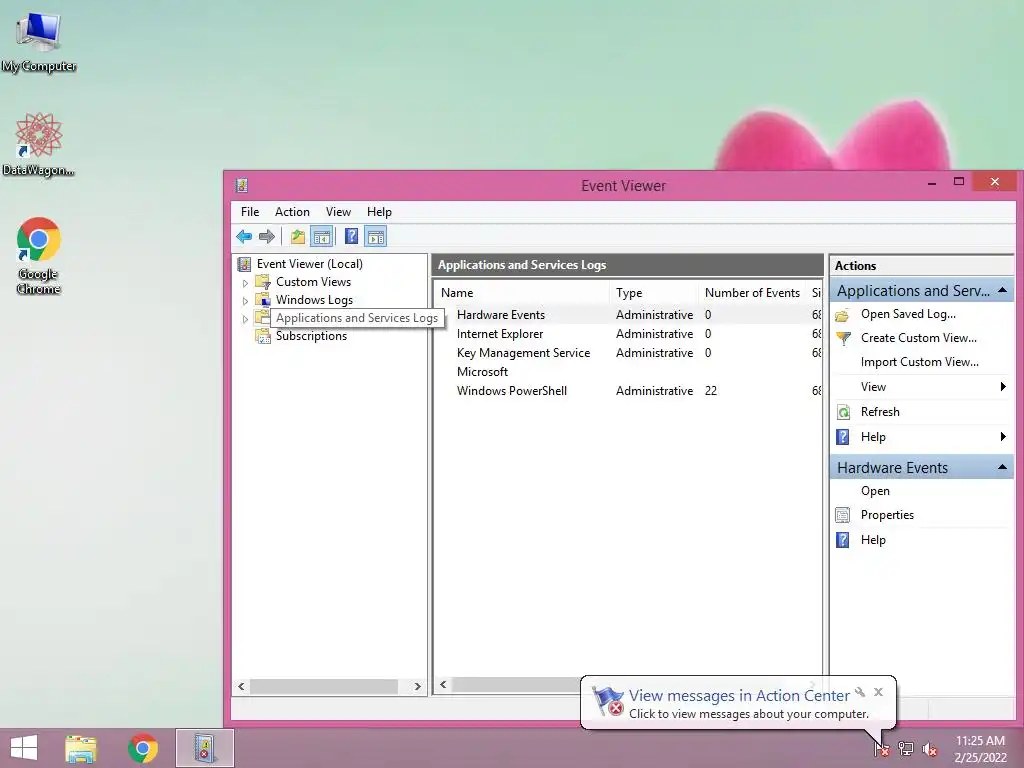The height and width of the screenshot is (768, 1024).
Task: Toggle the Show/Hide Action Pane toolbar icon
Action: click(x=376, y=236)
